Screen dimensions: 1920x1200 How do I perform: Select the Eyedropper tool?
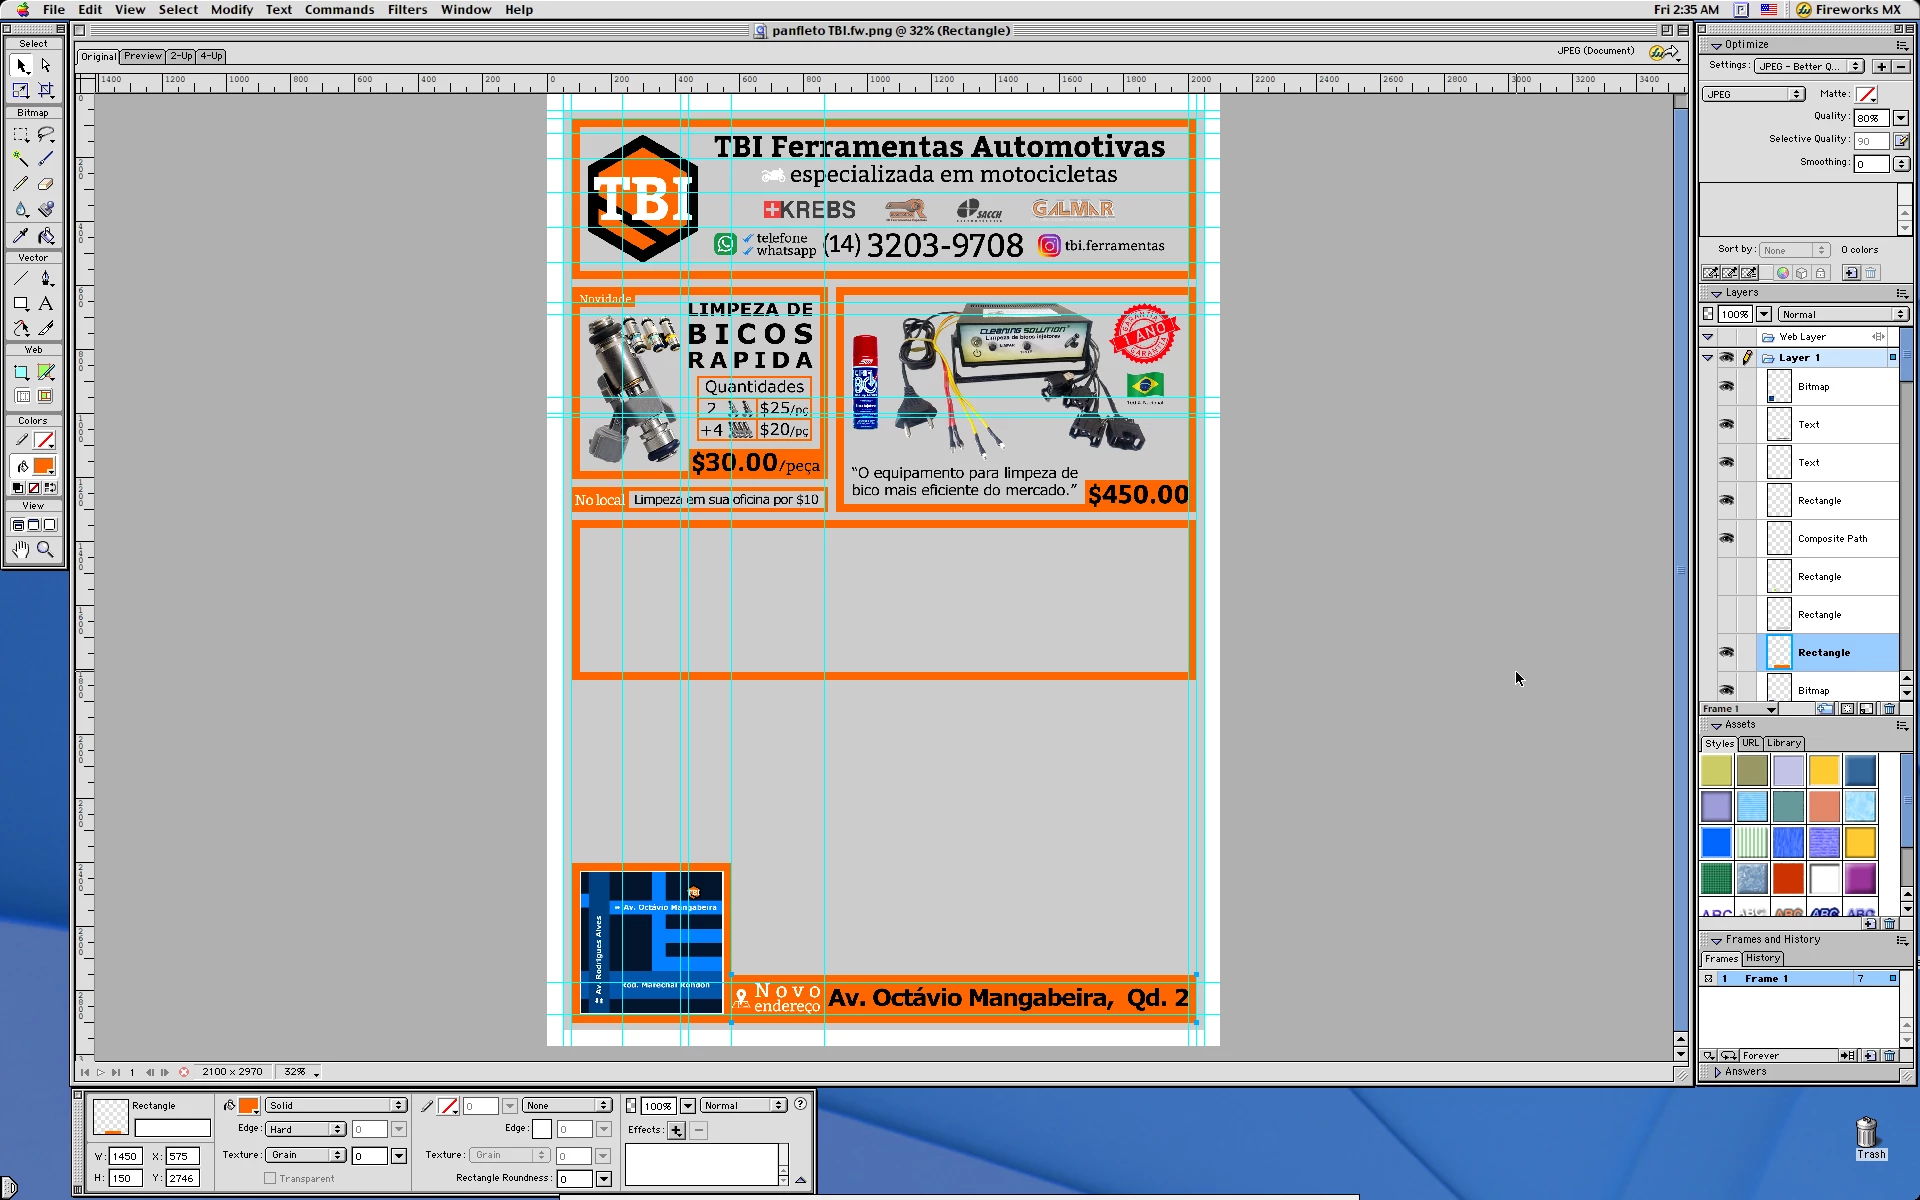tap(20, 236)
